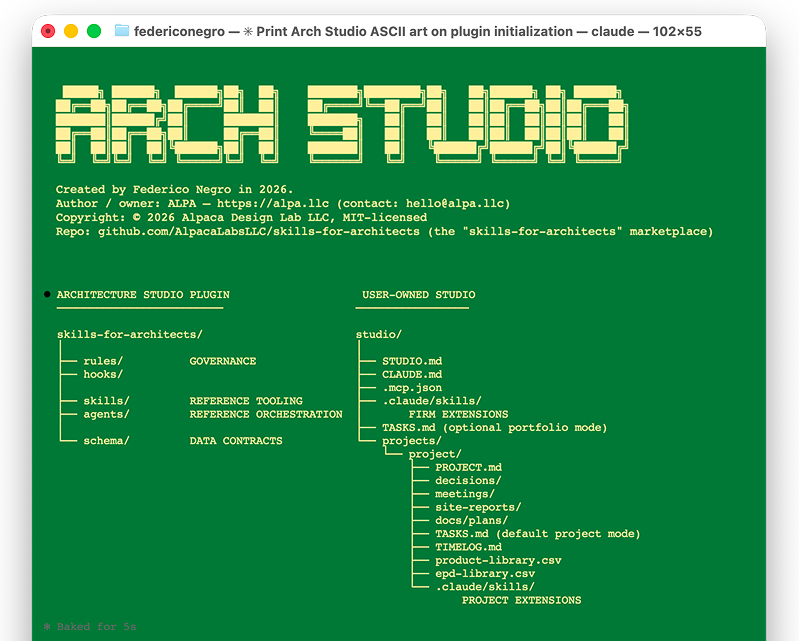This screenshot has width=799, height=641.
Task: Select the 'product-library.csv' file entry
Action: 498,560
